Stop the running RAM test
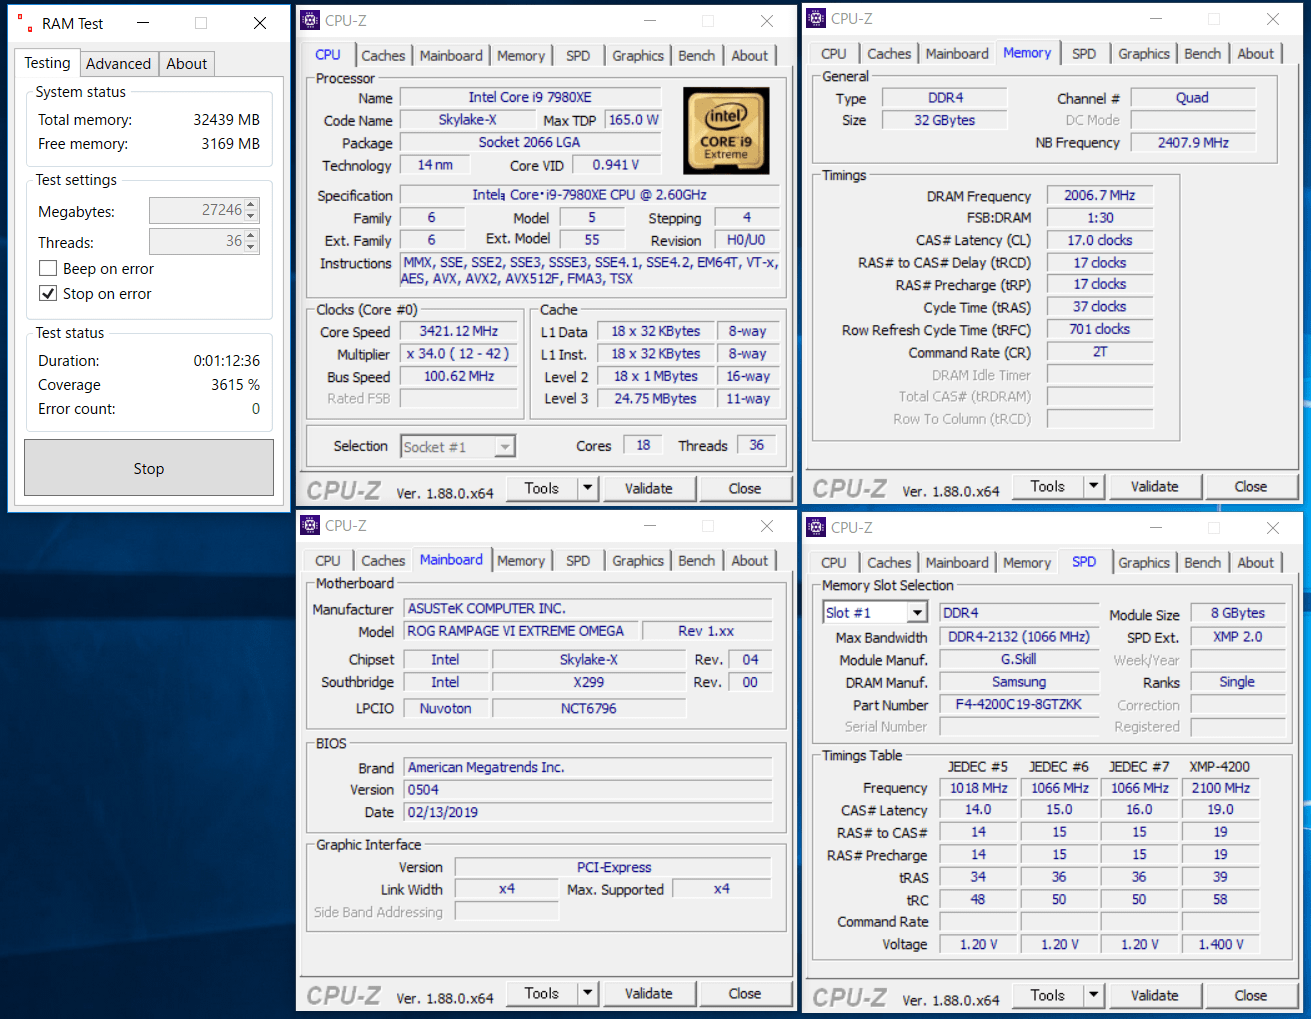Screen dimensions: 1311x1019 click(149, 468)
